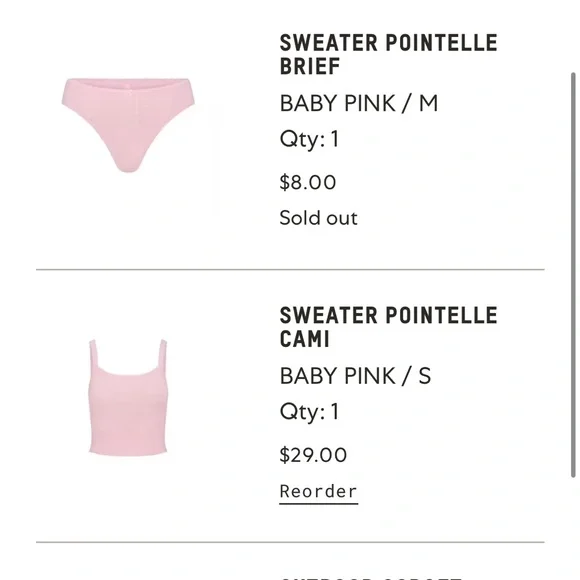Click the Sold out label for the brief
This screenshot has width=580, height=580.
click(x=318, y=218)
